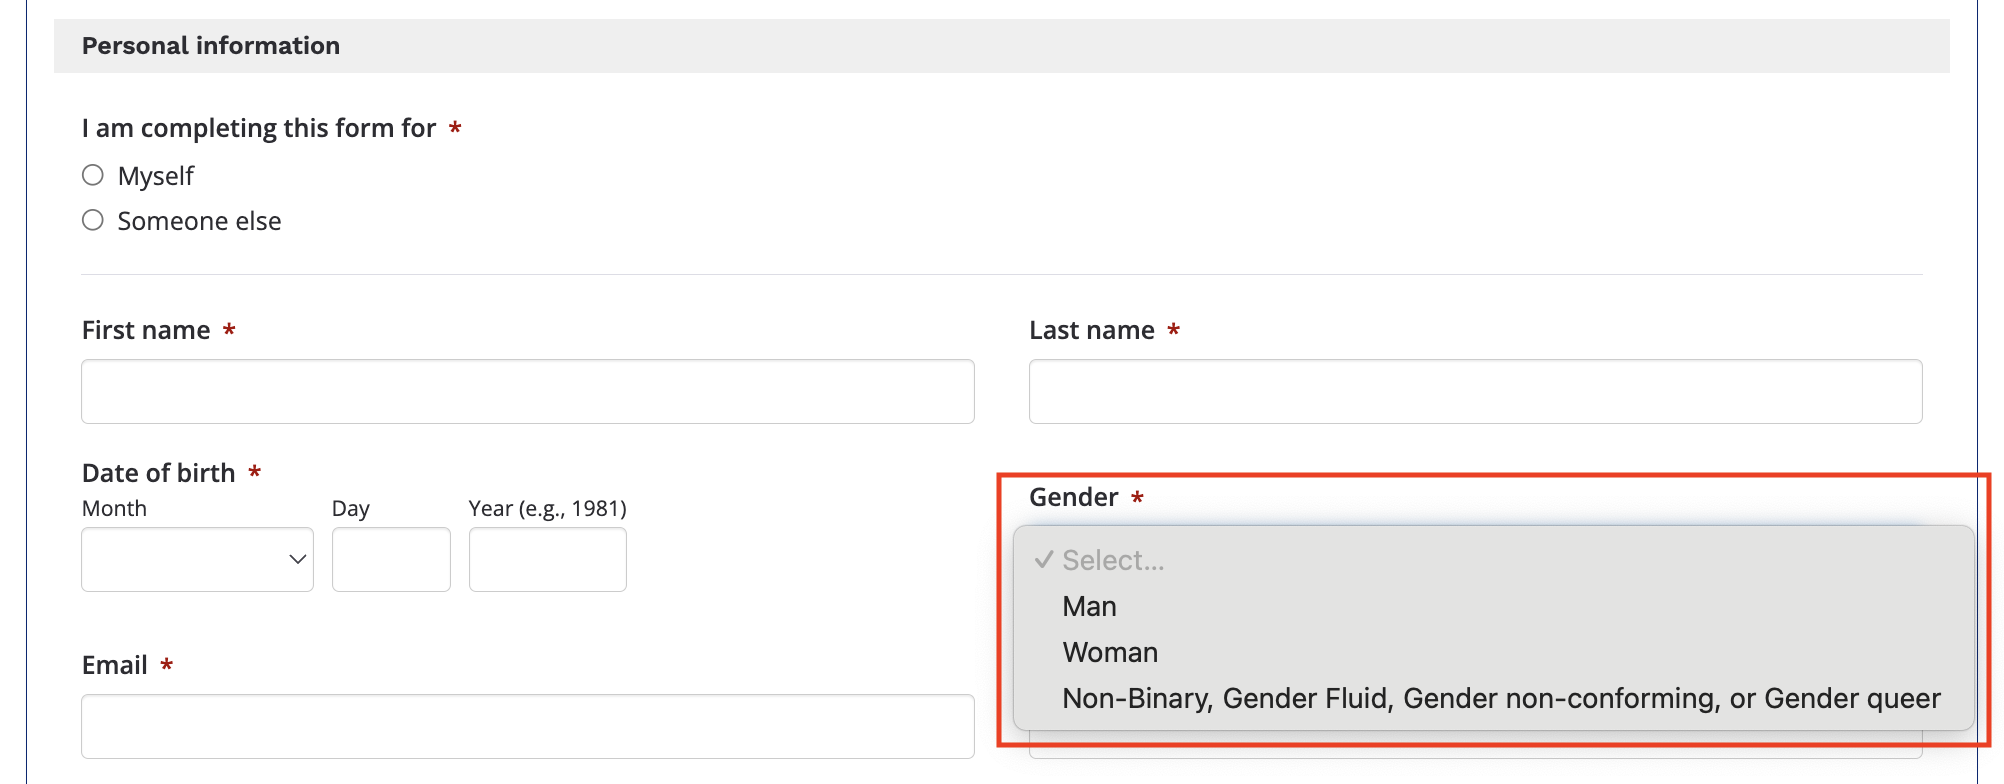Click the "Date of birth" label
Viewport: 2004px width, 784px height.
(x=158, y=473)
